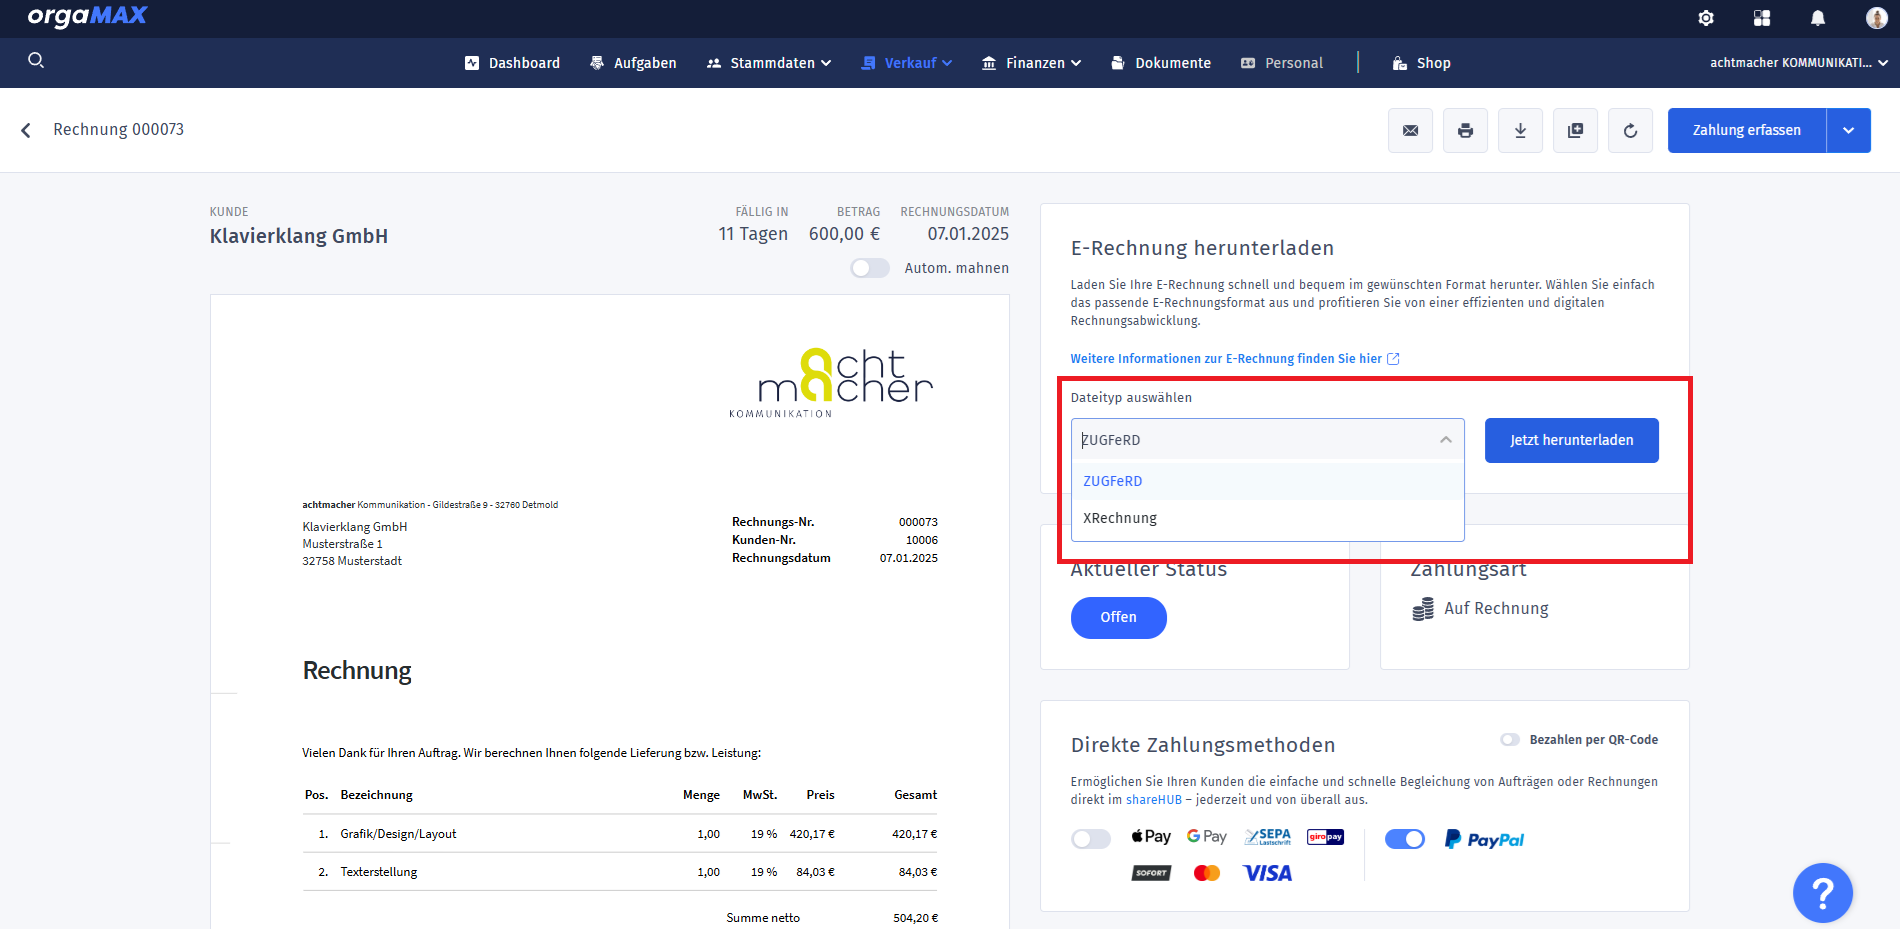Expand the Zahlung erfassen dropdown arrow
The image size is (1900, 929).
(x=1848, y=131)
